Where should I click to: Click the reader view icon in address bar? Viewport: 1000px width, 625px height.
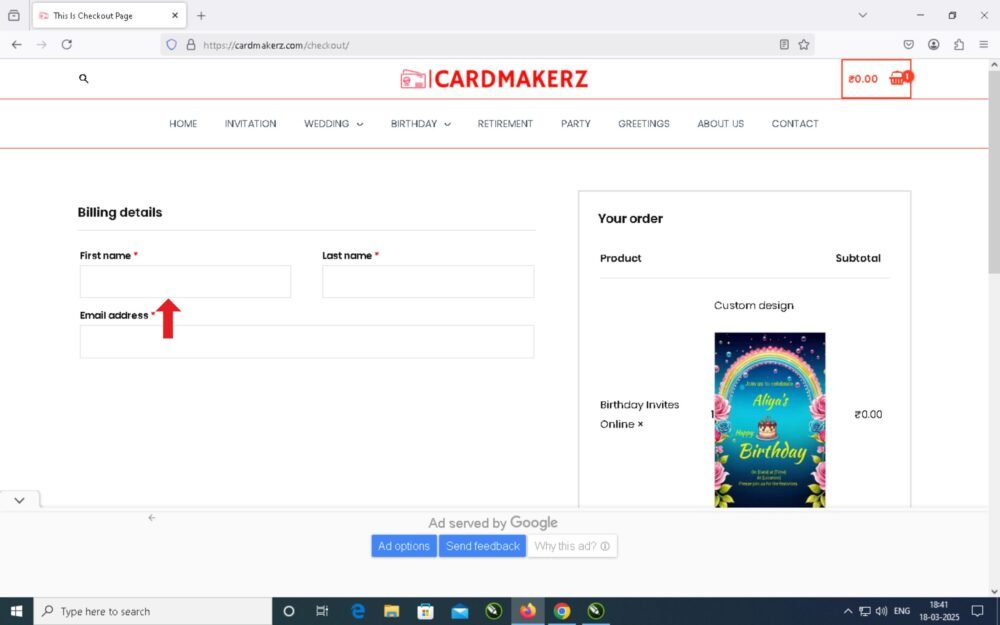tap(784, 44)
